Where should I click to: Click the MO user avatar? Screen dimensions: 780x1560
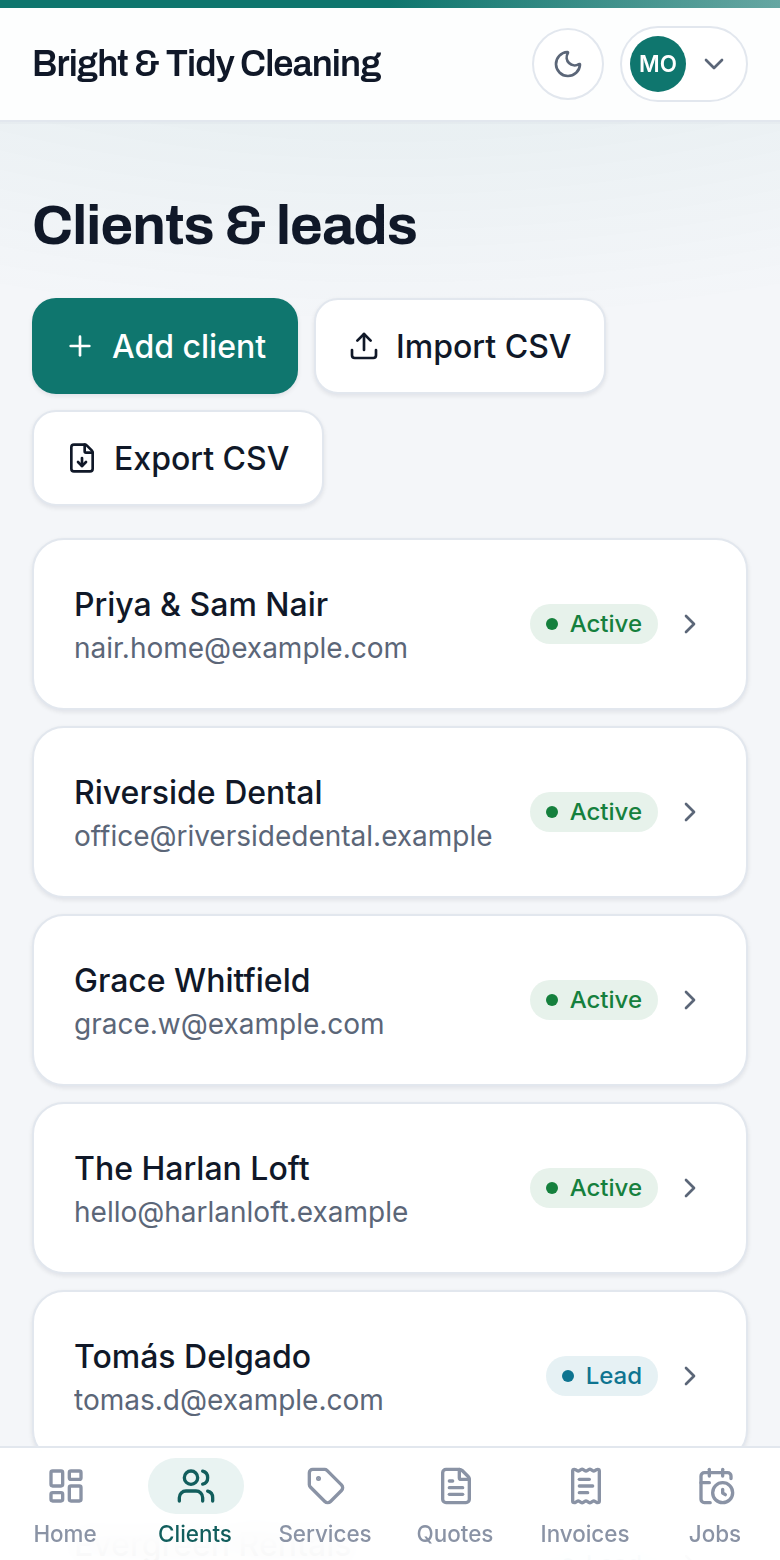point(658,64)
